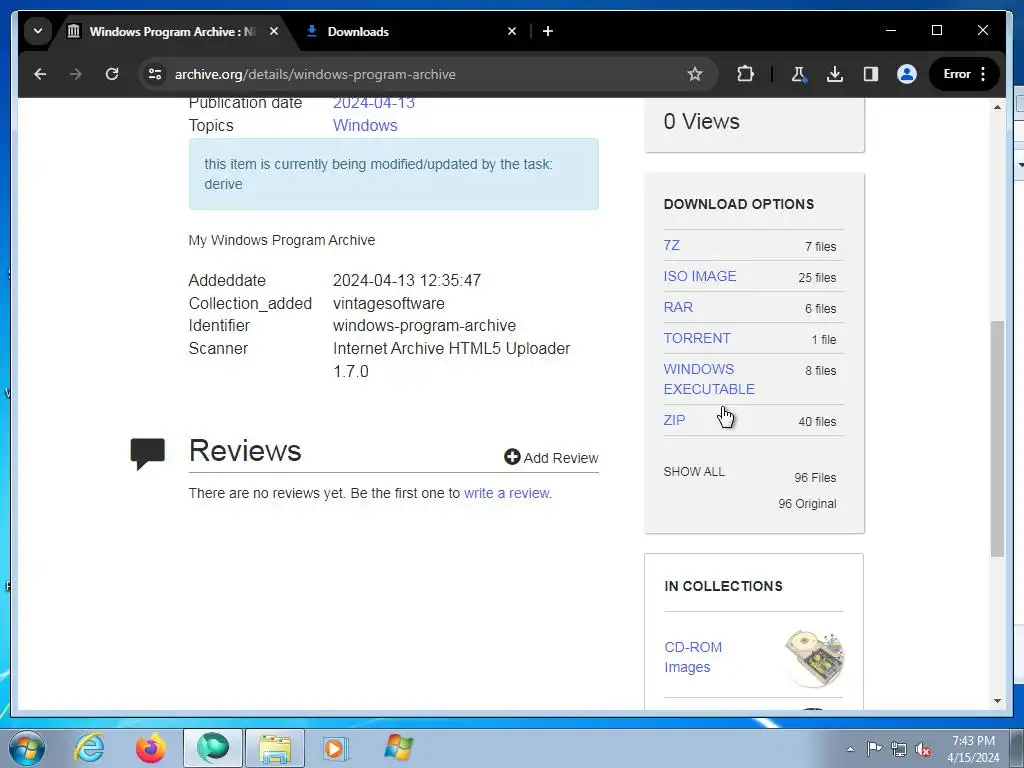Screen dimensions: 1024x768
Task: Open the ZIP download option
Action: 674,420
